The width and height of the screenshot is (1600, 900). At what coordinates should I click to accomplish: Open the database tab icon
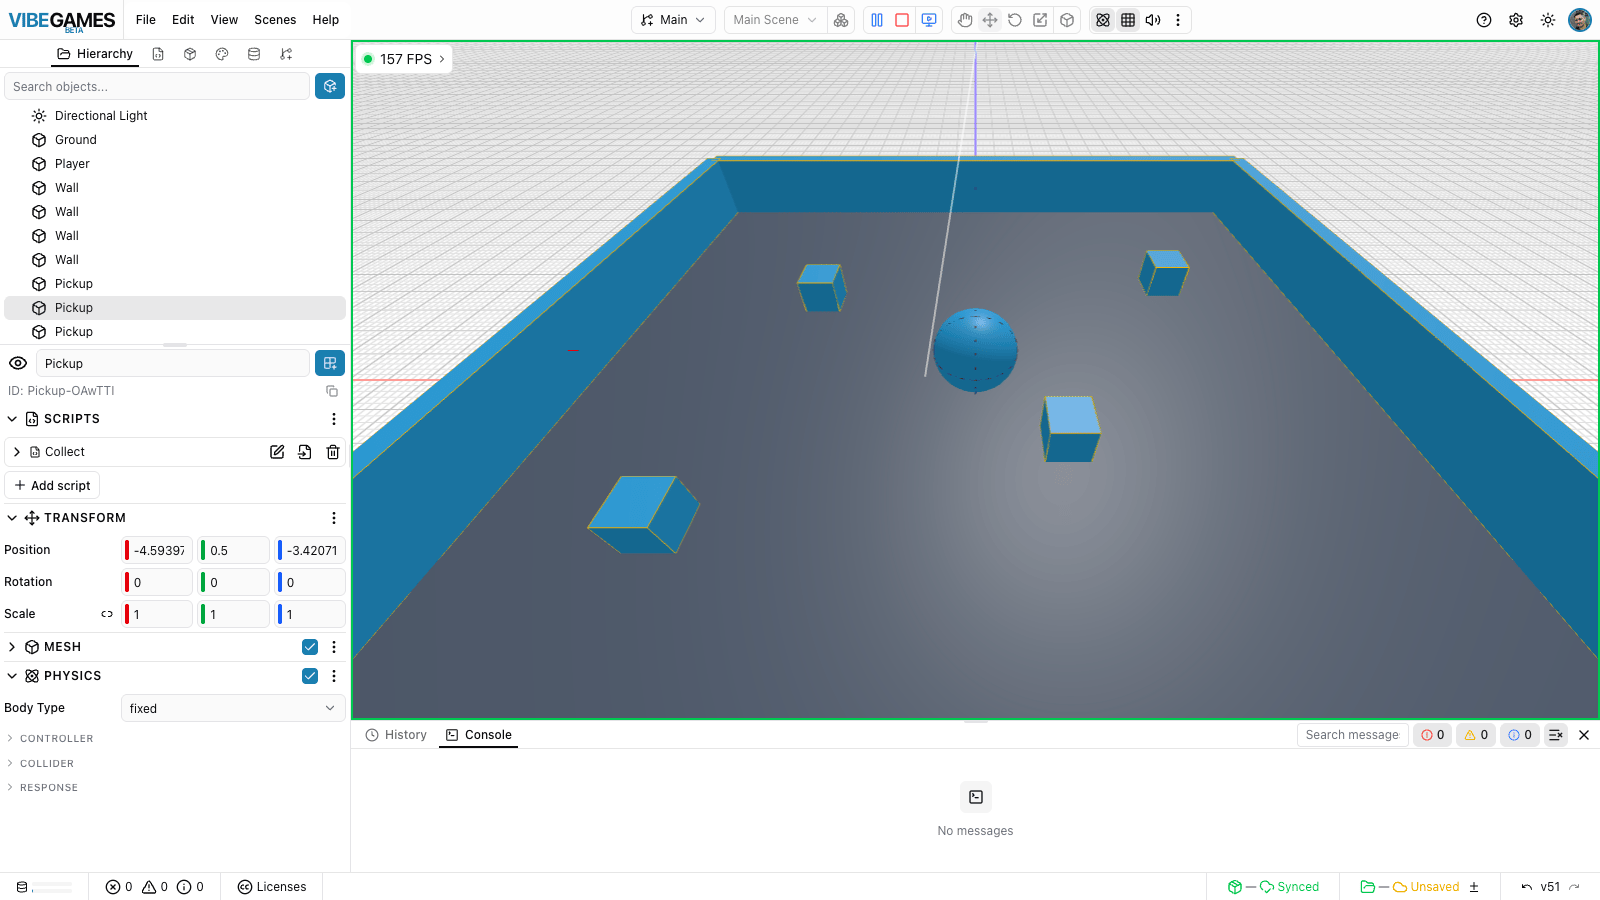[254, 54]
